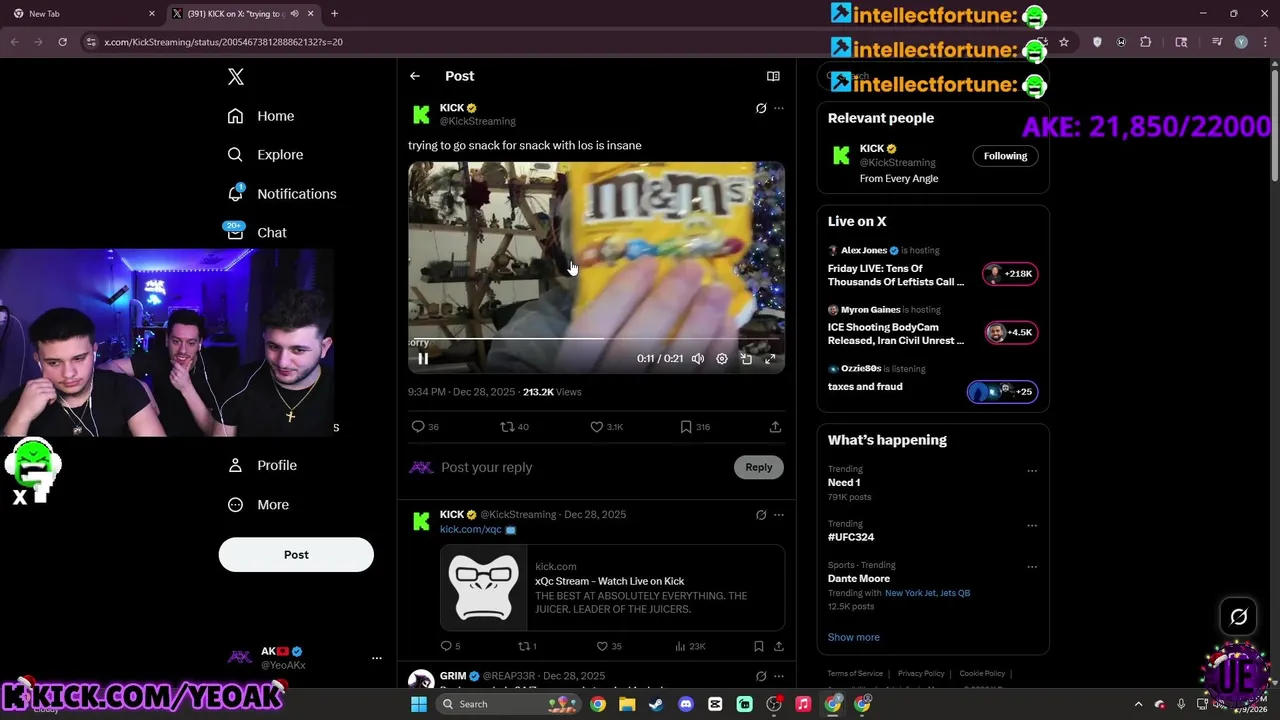This screenshot has width=1280, height=720.
Task: Join Myron Gaines live with +4.5K
Action: [x=1011, y=333]
